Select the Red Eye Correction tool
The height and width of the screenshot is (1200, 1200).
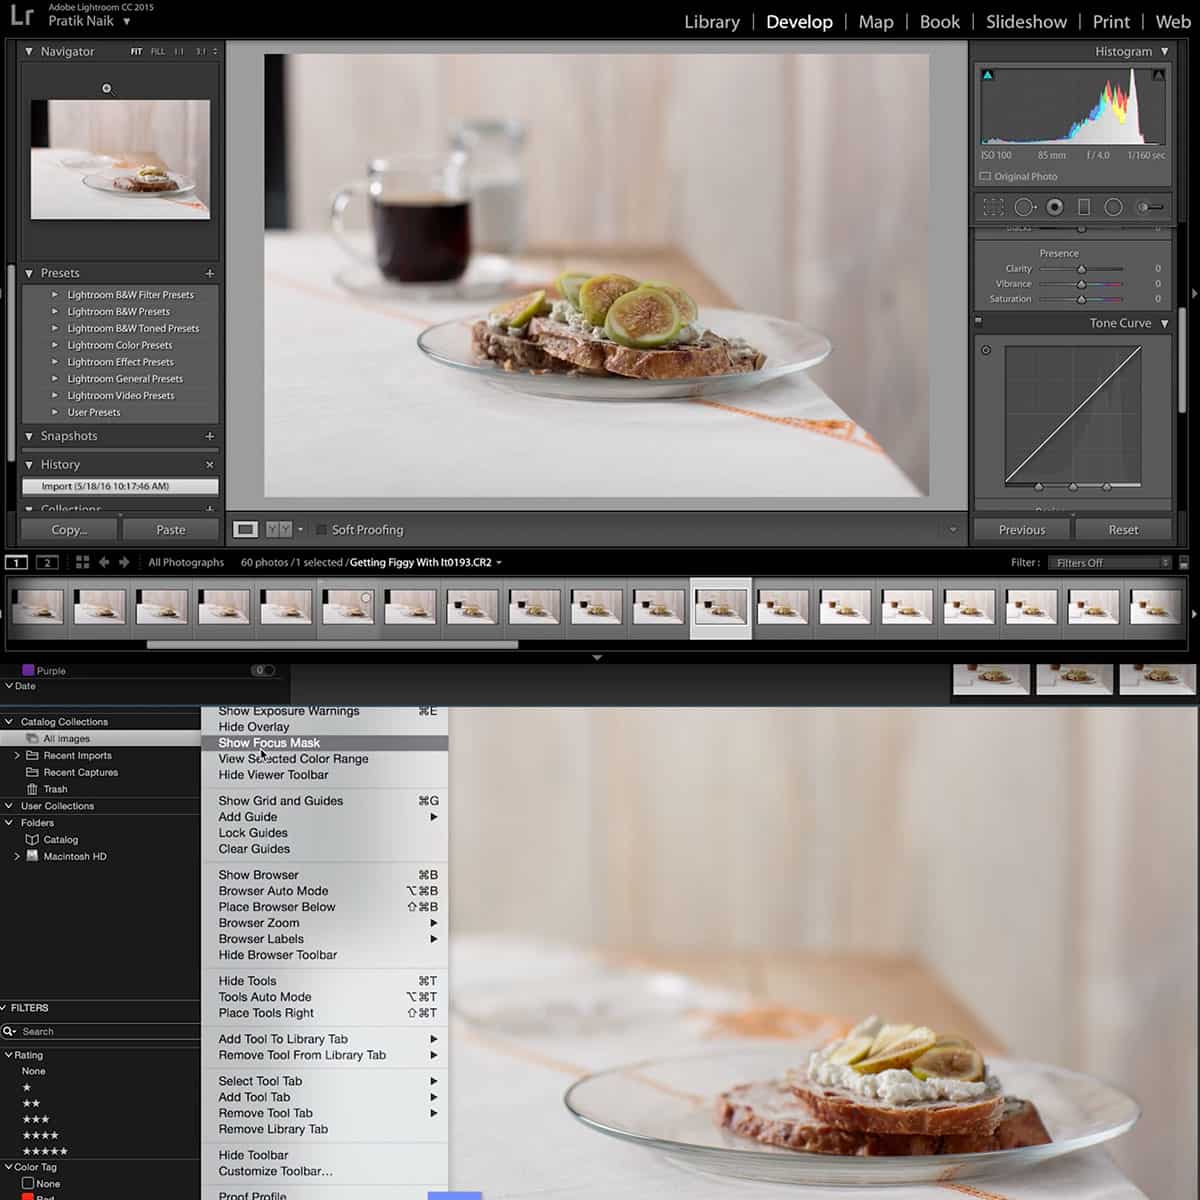(x=1053, y=207)
